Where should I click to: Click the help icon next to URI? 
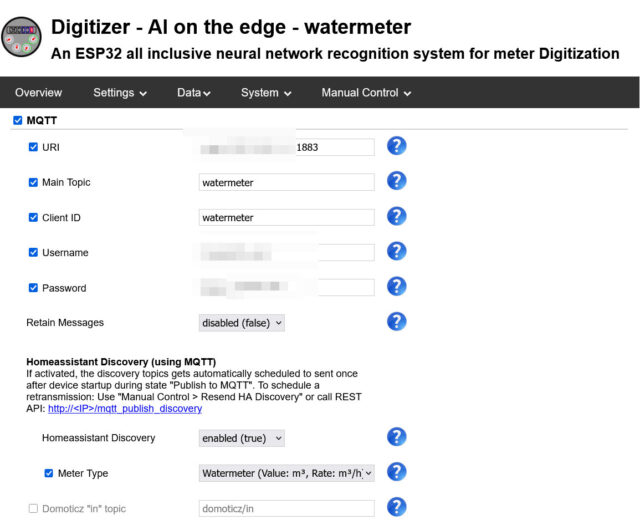pos(396,146)
